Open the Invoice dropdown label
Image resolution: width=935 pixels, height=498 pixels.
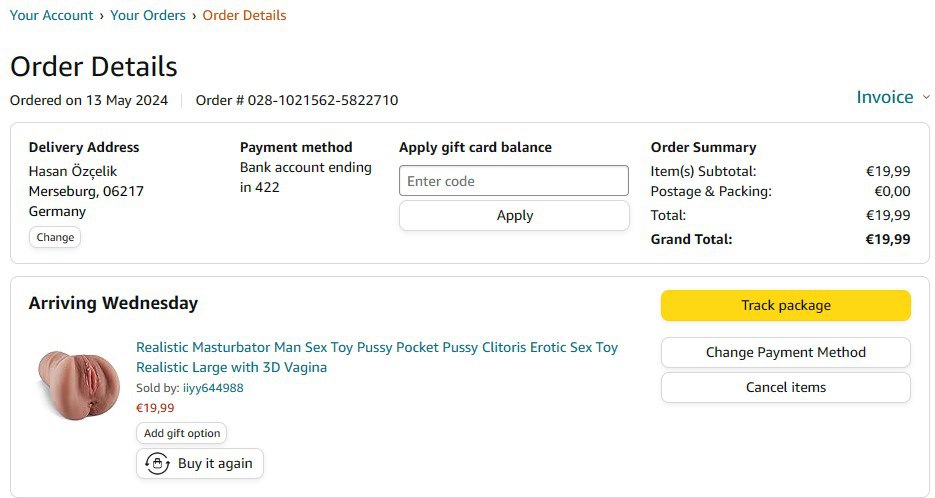[x=884, y=97]
